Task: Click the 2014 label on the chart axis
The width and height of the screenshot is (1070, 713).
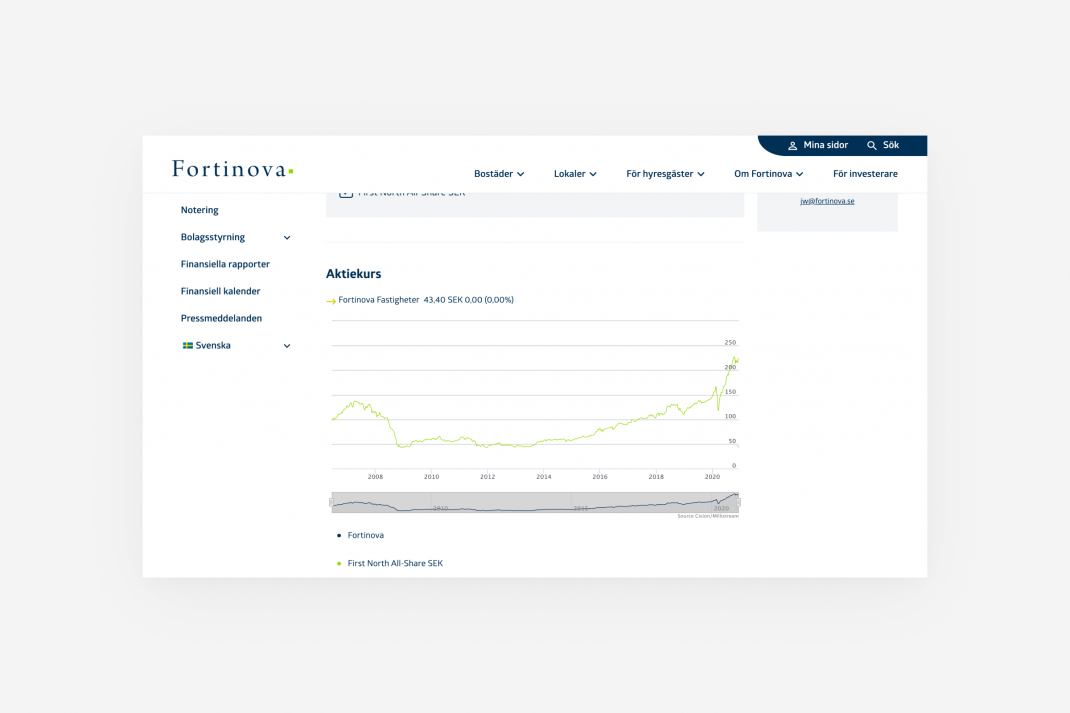Action: 544,477
